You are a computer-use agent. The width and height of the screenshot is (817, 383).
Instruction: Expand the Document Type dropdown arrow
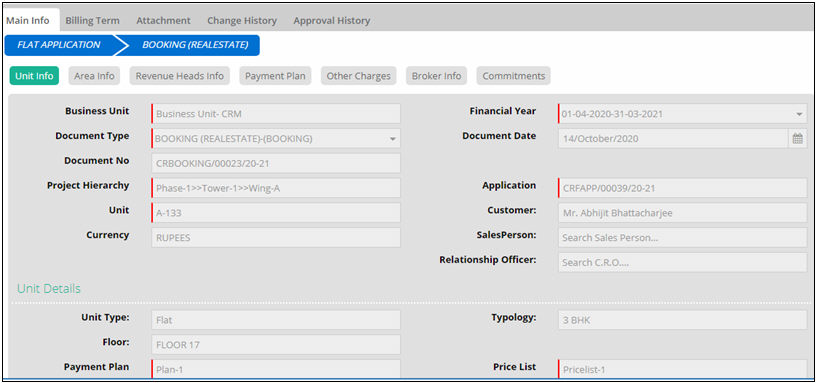tap(392, 139)
